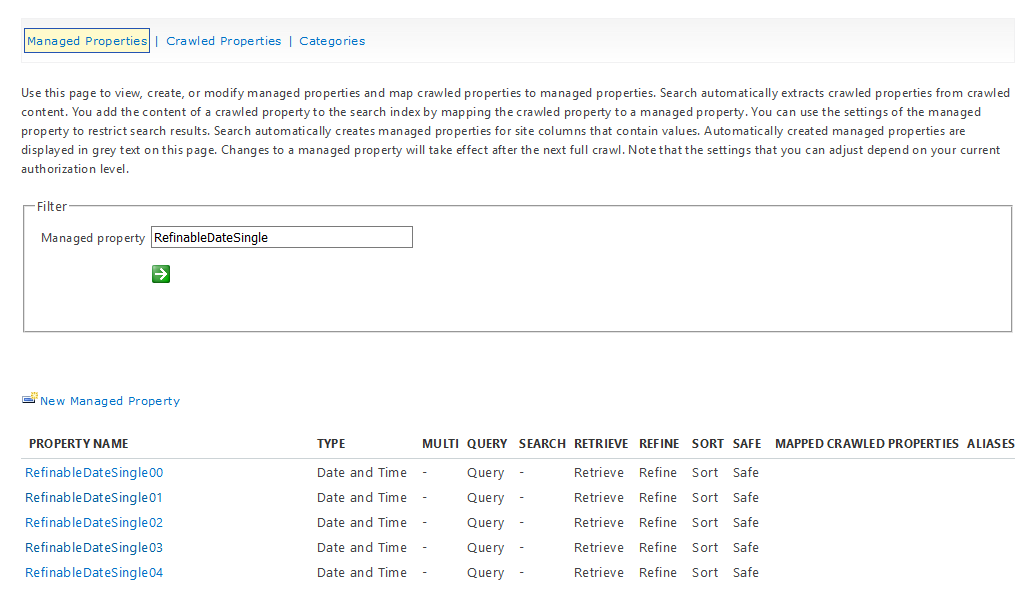This screenshot has height=601, width=1029.
Task: Click the REFINE column header
Action: pyautogui.click(x=658, y=443)
